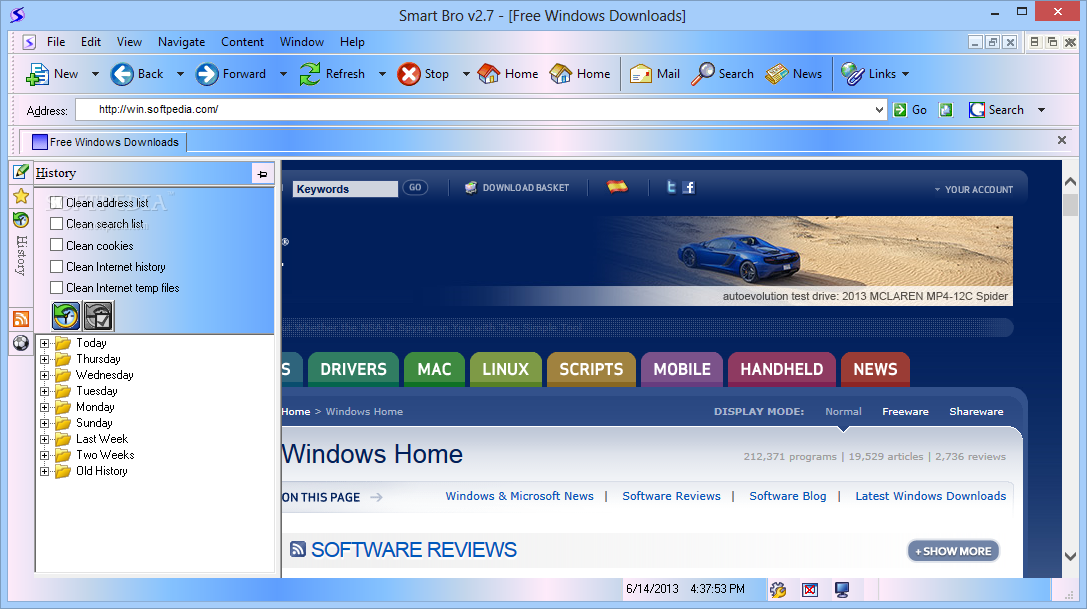Viewport: 1087px width, 609px height.
Task: Open the Content menu
Action: [243, 42]
